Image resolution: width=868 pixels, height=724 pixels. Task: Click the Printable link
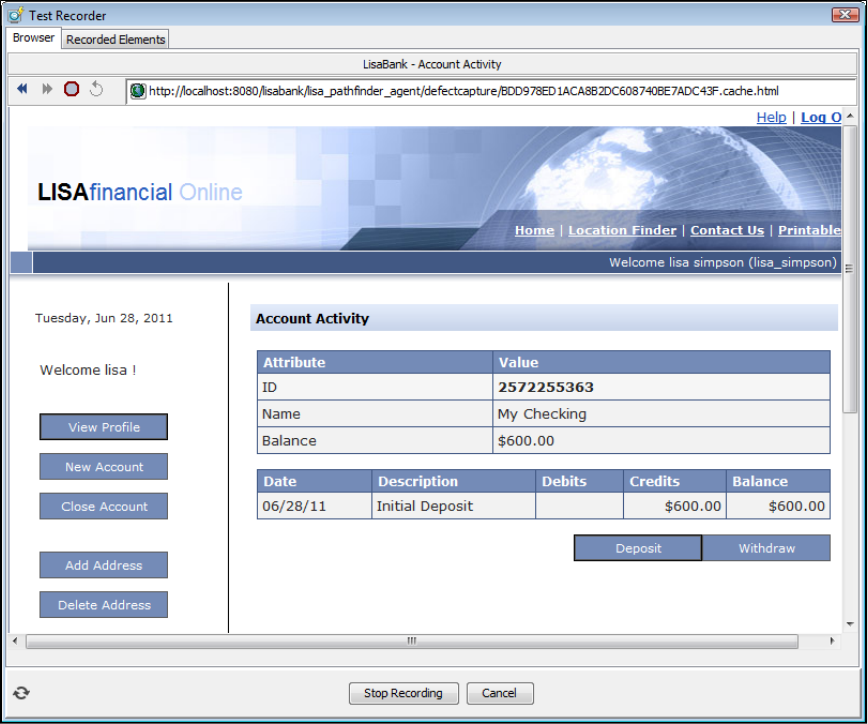coord(809,230)
